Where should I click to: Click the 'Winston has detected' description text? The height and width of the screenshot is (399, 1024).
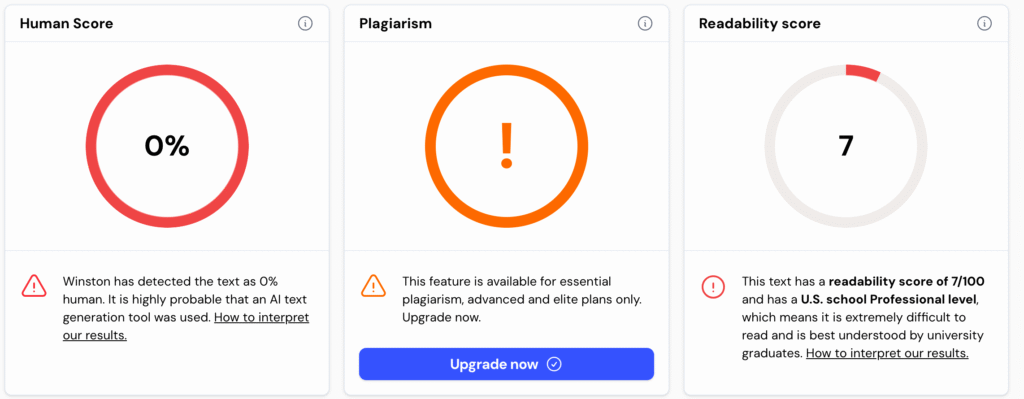point(186,308)
